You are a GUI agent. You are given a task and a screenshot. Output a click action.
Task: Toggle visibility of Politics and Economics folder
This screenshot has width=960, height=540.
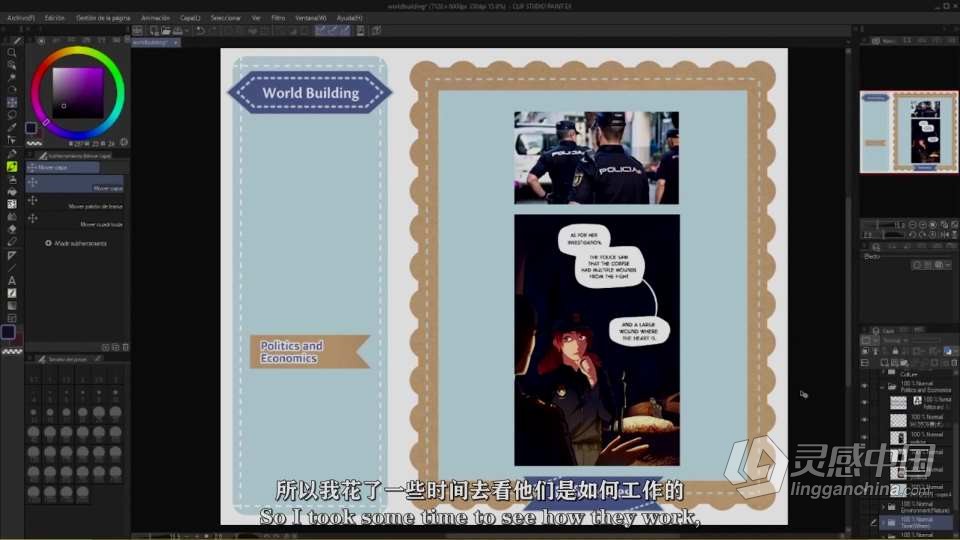pos(864,386)
